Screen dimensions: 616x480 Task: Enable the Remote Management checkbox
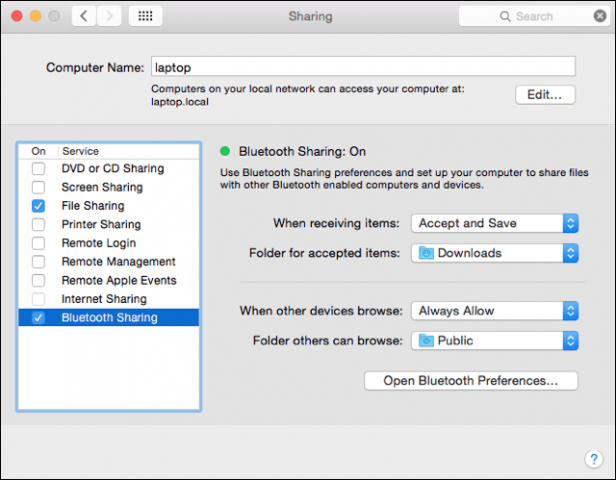(38, 262)
